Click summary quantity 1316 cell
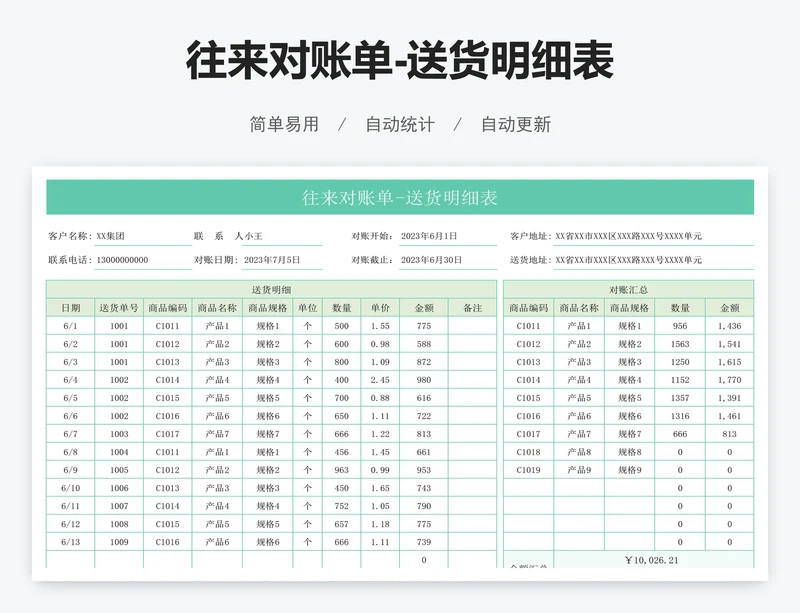The image size is (800, 613). [680, 416]
